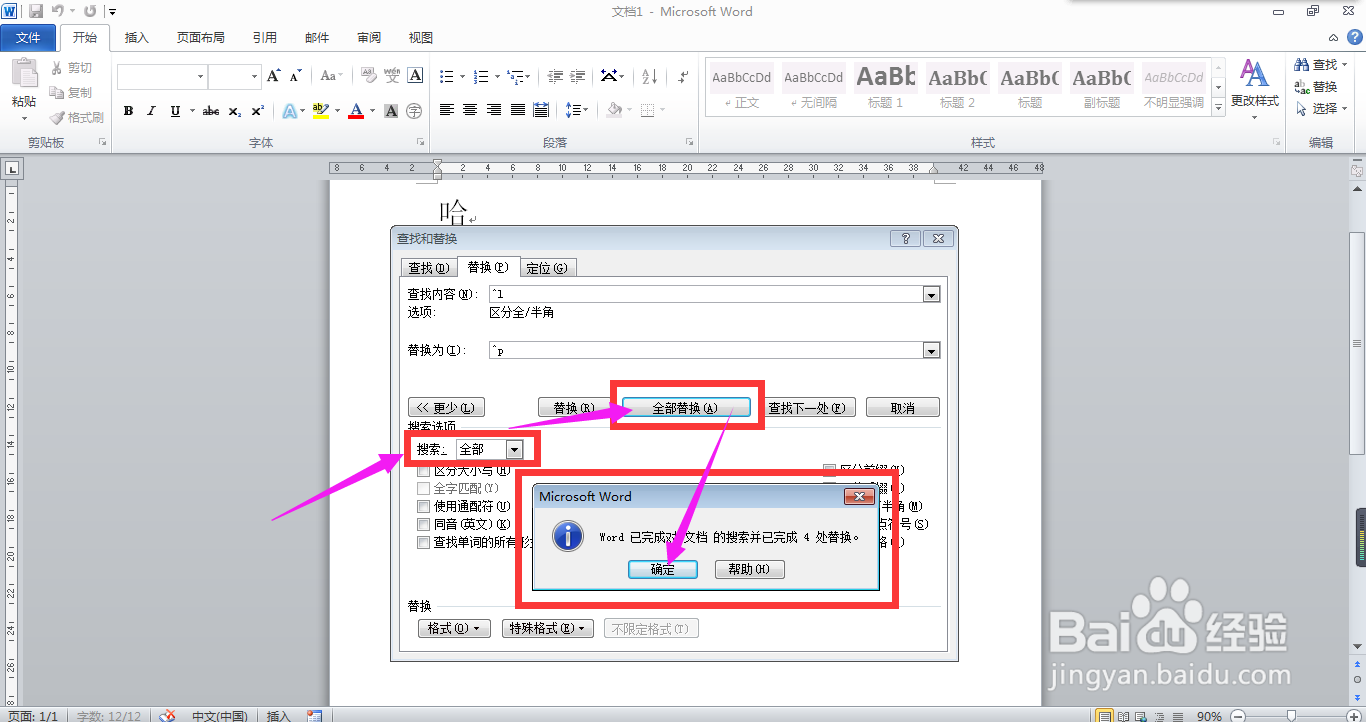This screenshot has height=722, width=1366.
Task: Click the Cut (剪切) scissors icon
Action: [57, 68]
